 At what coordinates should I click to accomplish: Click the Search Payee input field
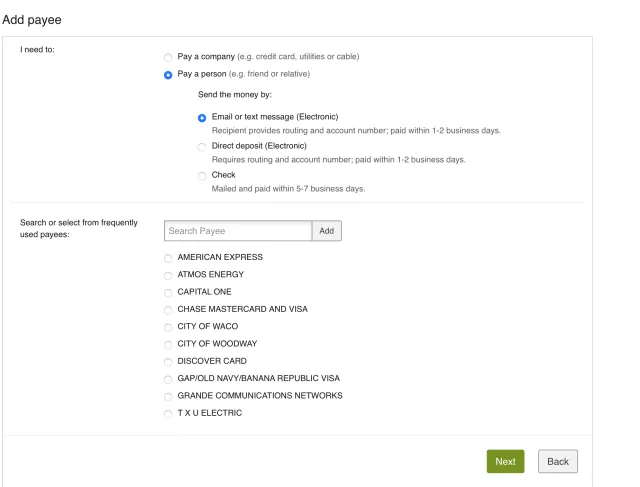[238, 231]
